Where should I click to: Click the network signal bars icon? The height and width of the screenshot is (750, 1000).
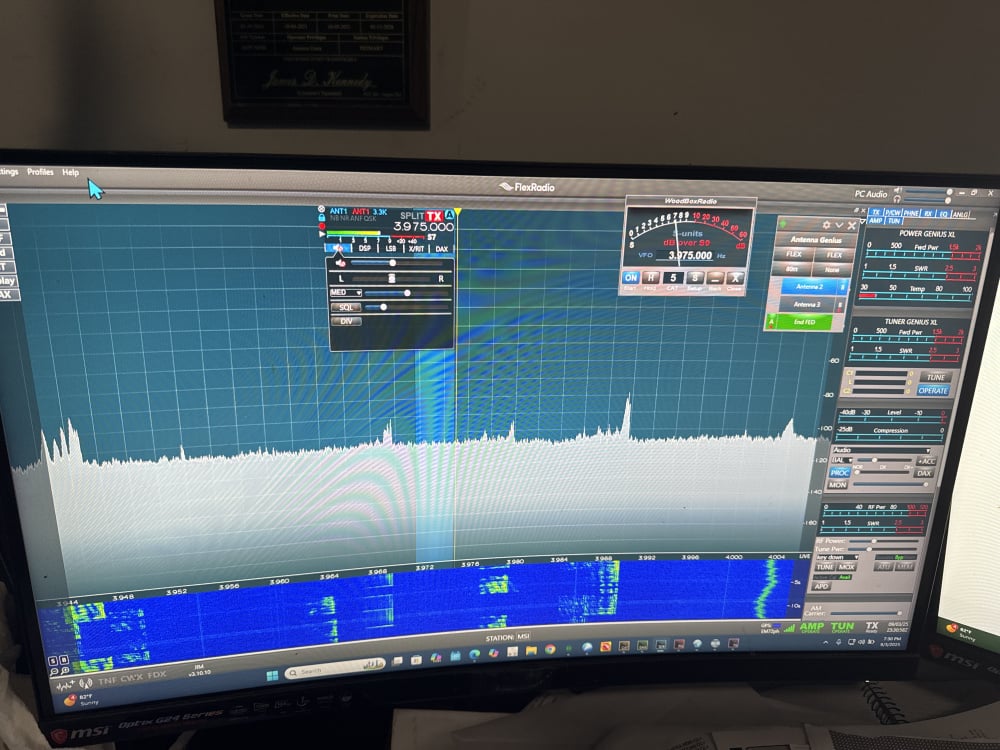[789, 628]
